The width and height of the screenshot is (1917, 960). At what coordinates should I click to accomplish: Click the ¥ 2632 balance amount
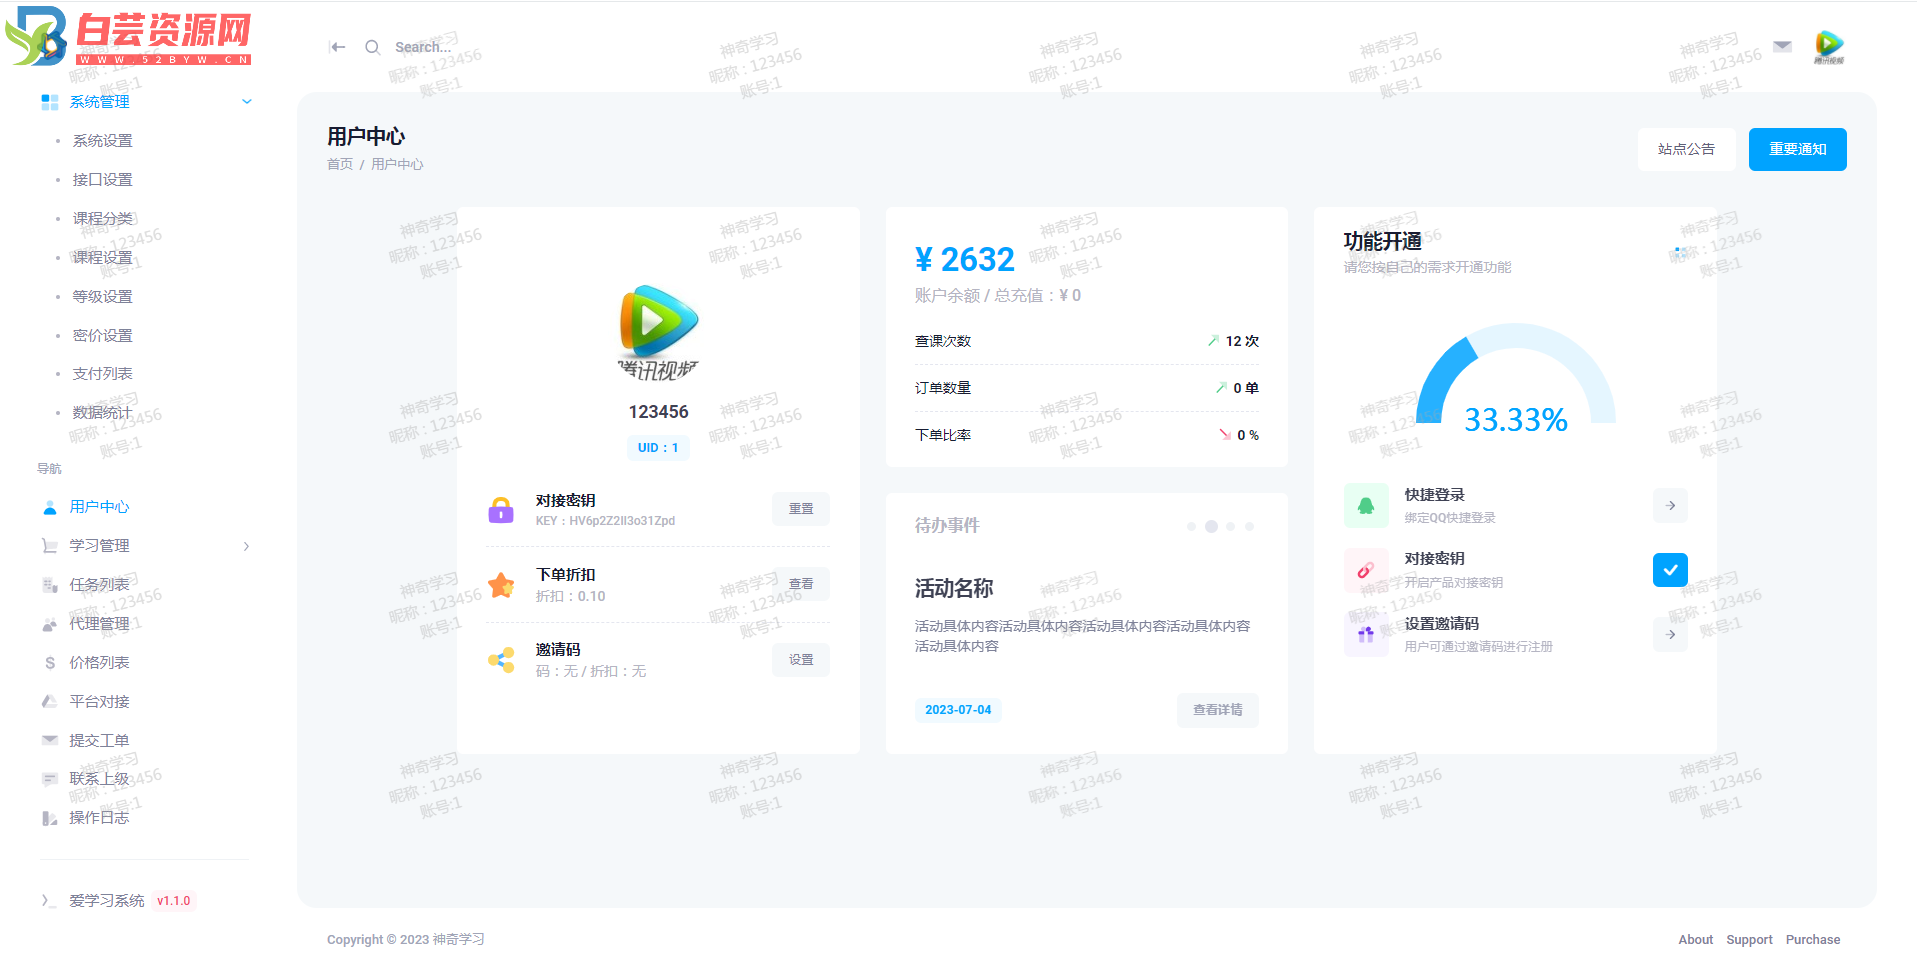click(x=964, y=260)
